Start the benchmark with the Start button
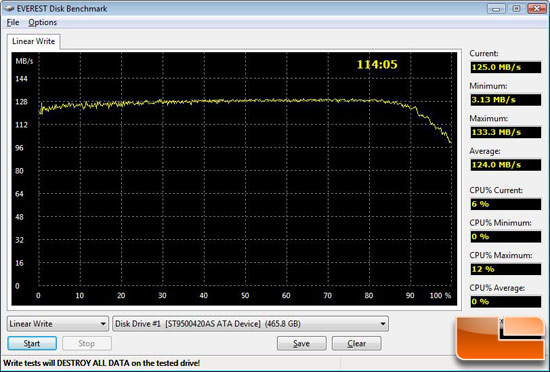This screenshot has height=372, width=550. coord(32,343)
